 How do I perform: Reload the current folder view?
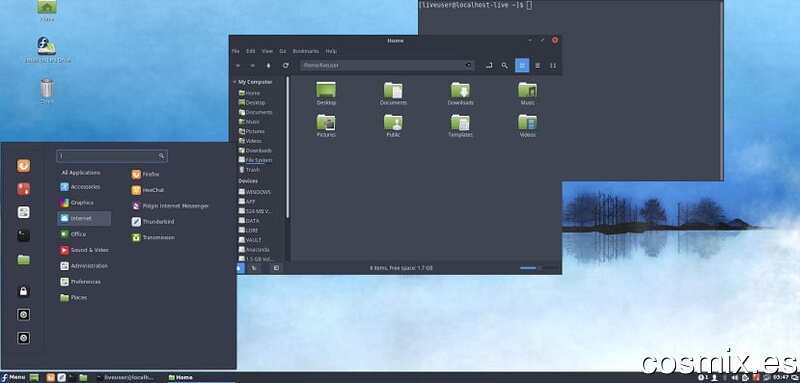pos(285,65)
